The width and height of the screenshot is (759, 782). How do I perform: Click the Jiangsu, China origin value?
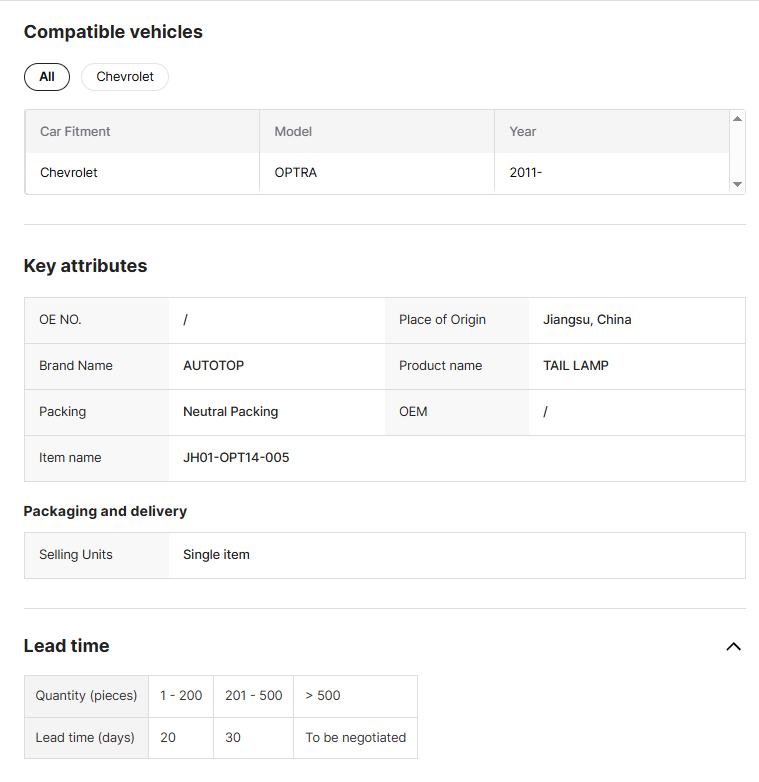coord(587,320)
